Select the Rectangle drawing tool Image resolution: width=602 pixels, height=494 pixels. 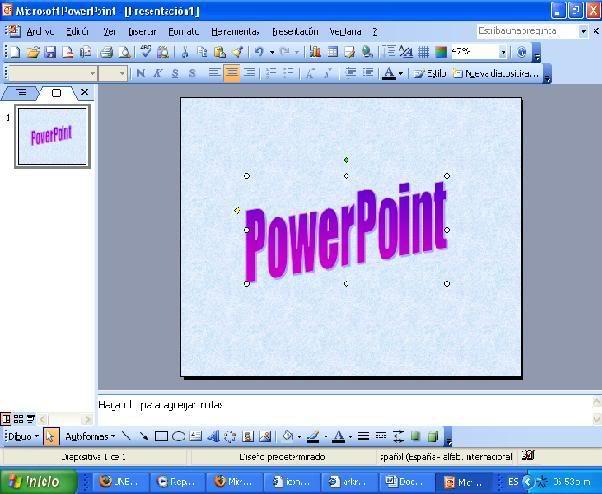[161, 436]
